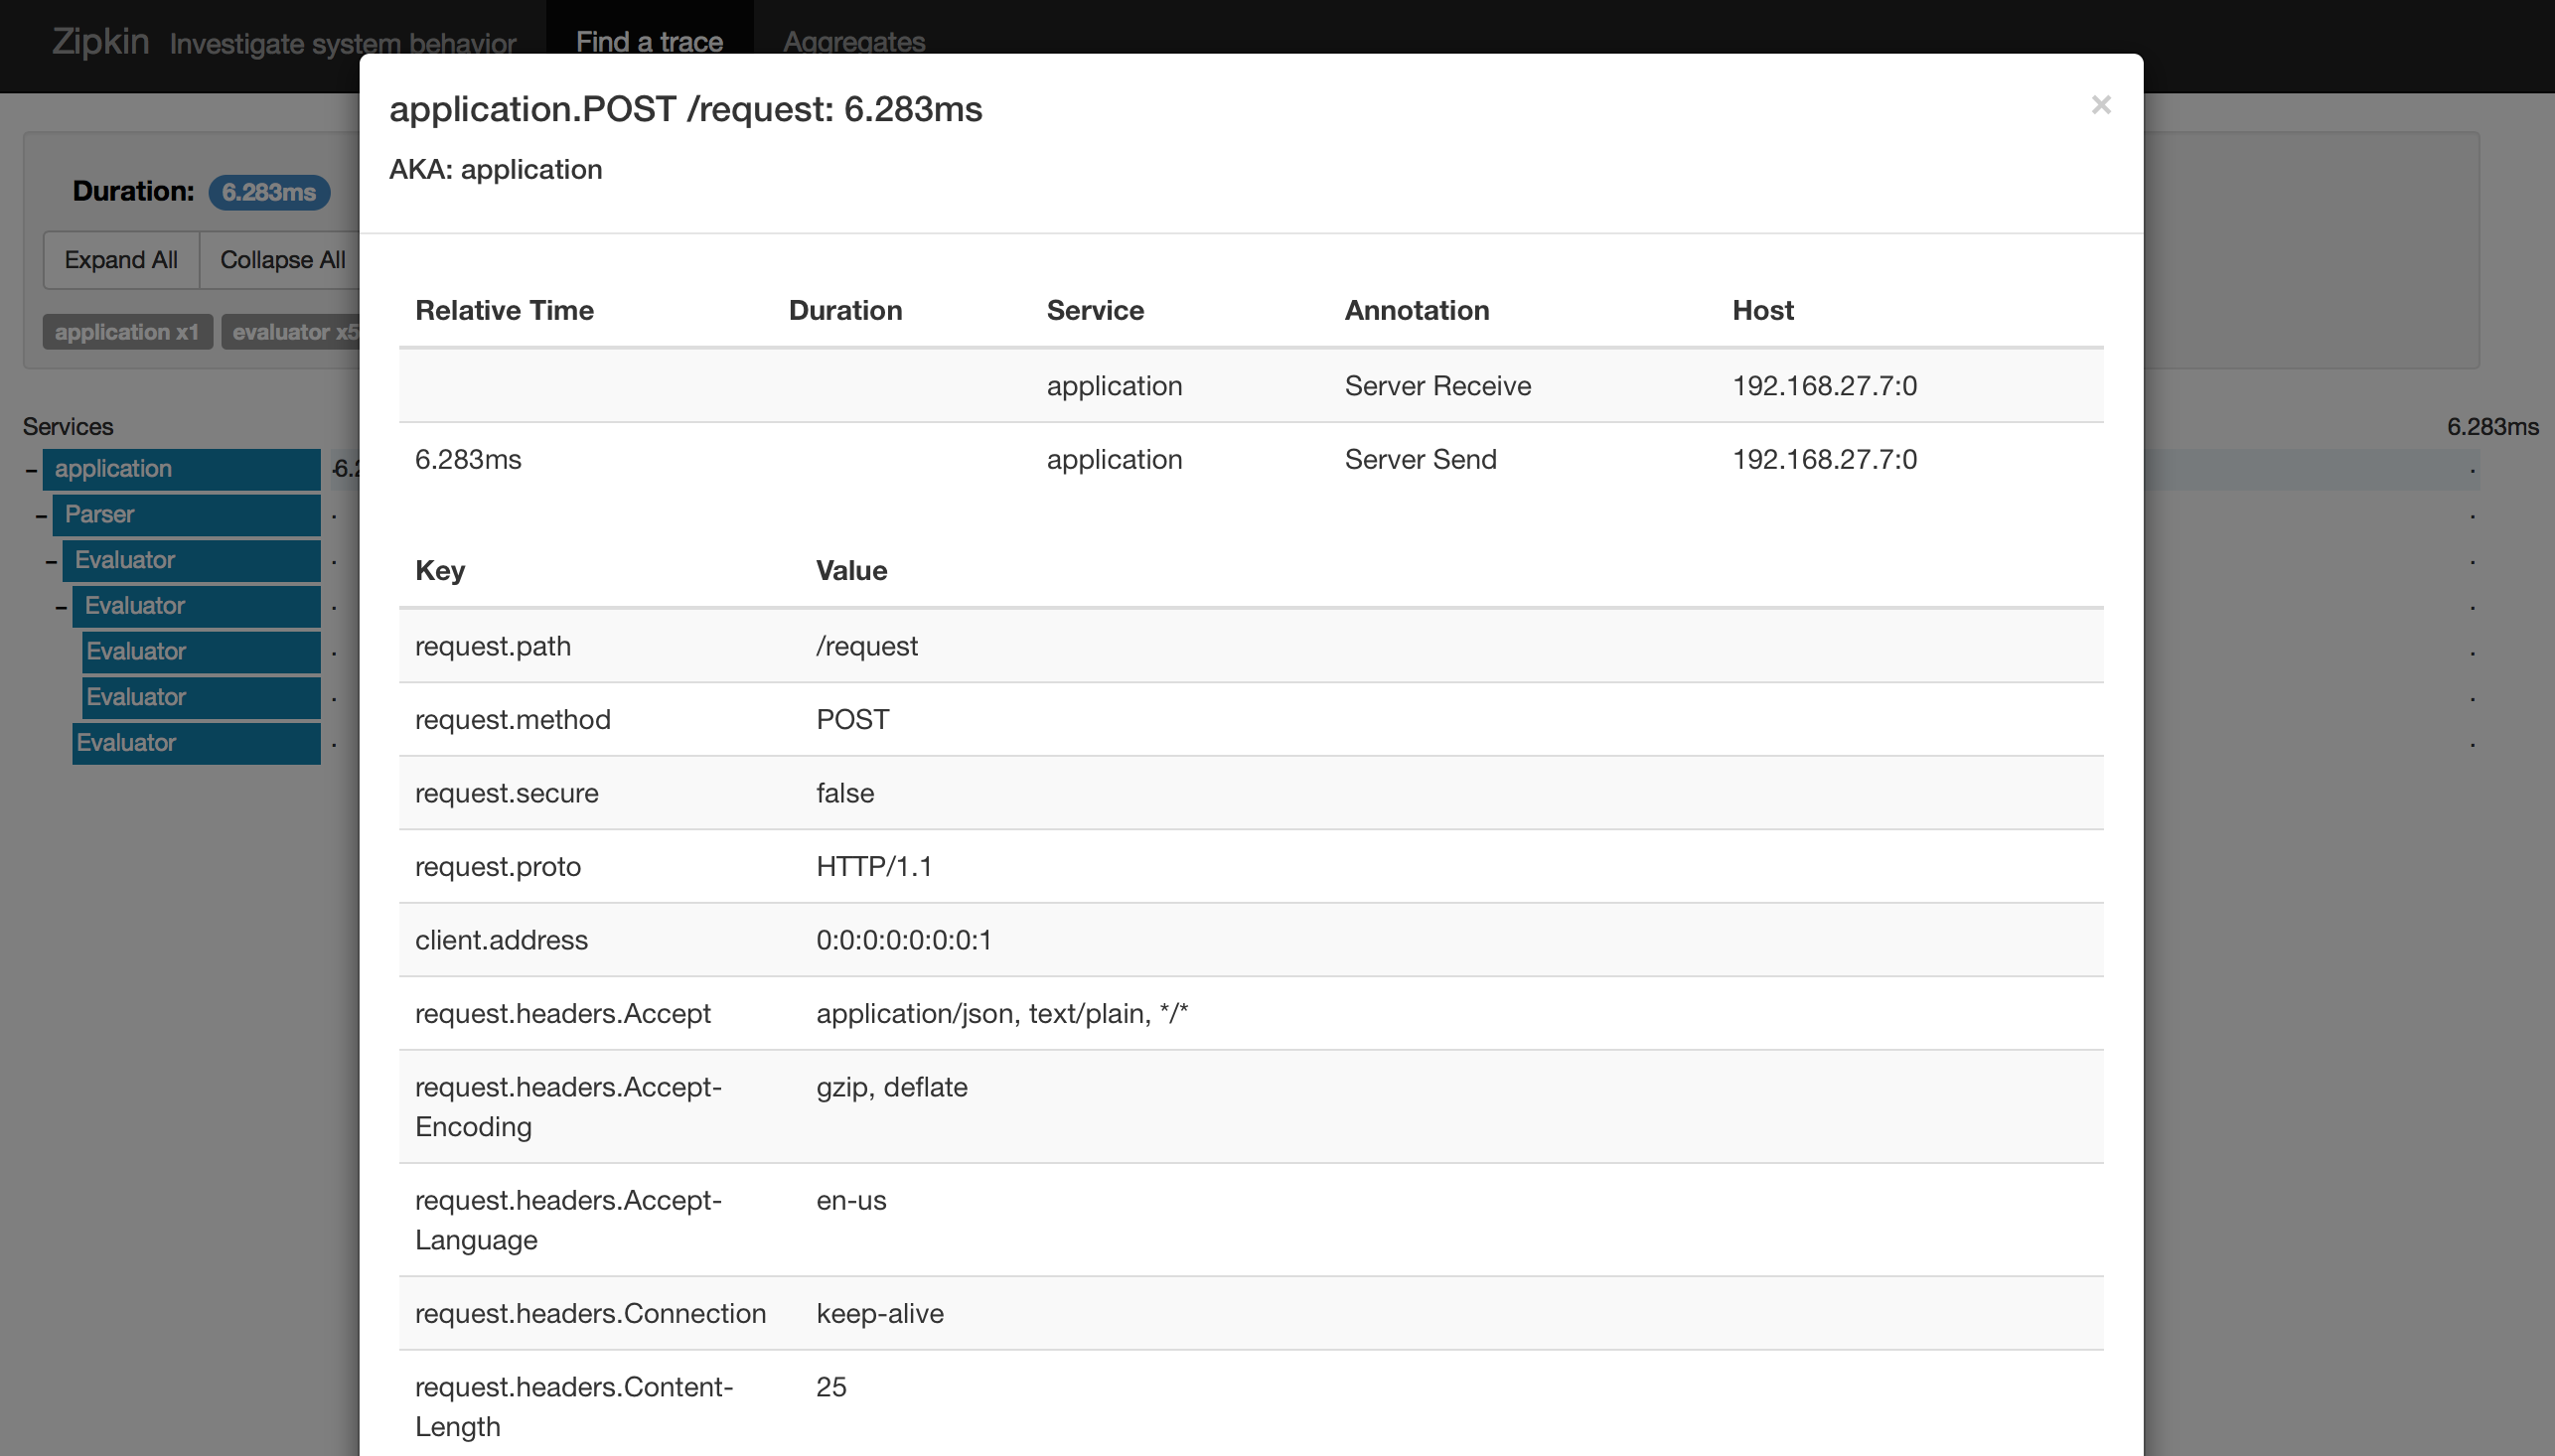Select the application x1 service badge

click(x=127, y=332)
